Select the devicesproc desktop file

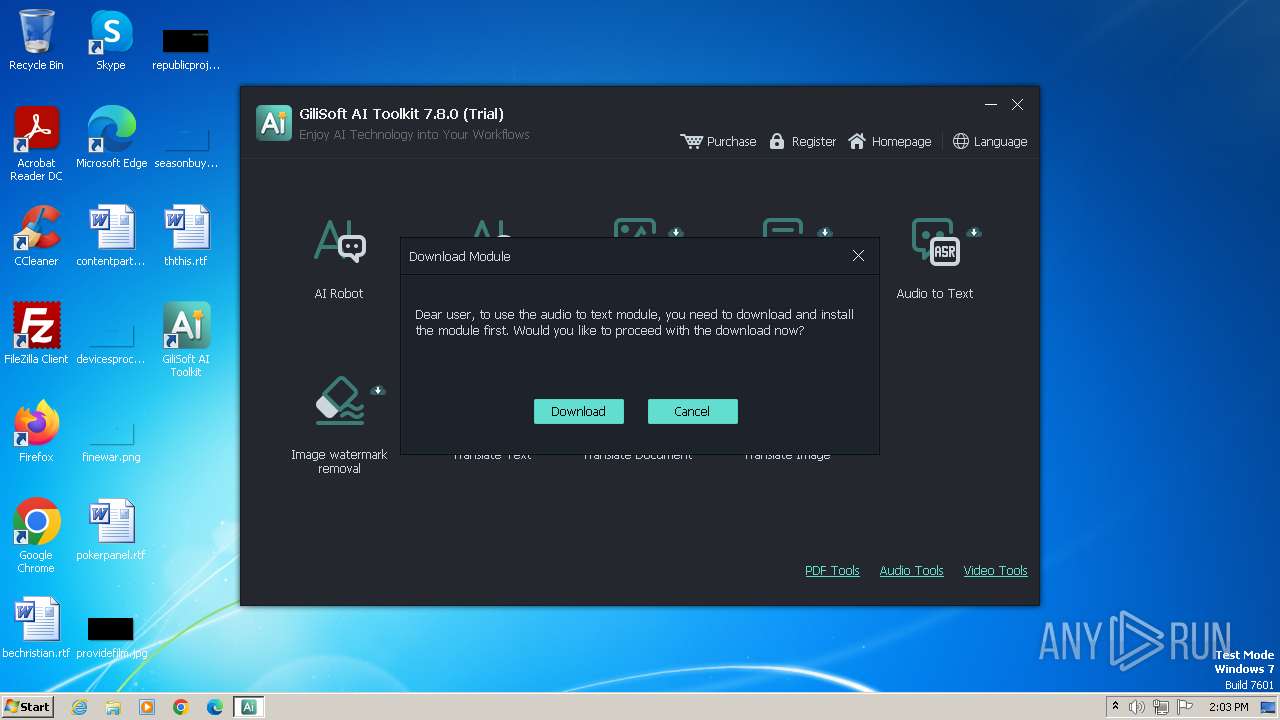coord(111,342)
